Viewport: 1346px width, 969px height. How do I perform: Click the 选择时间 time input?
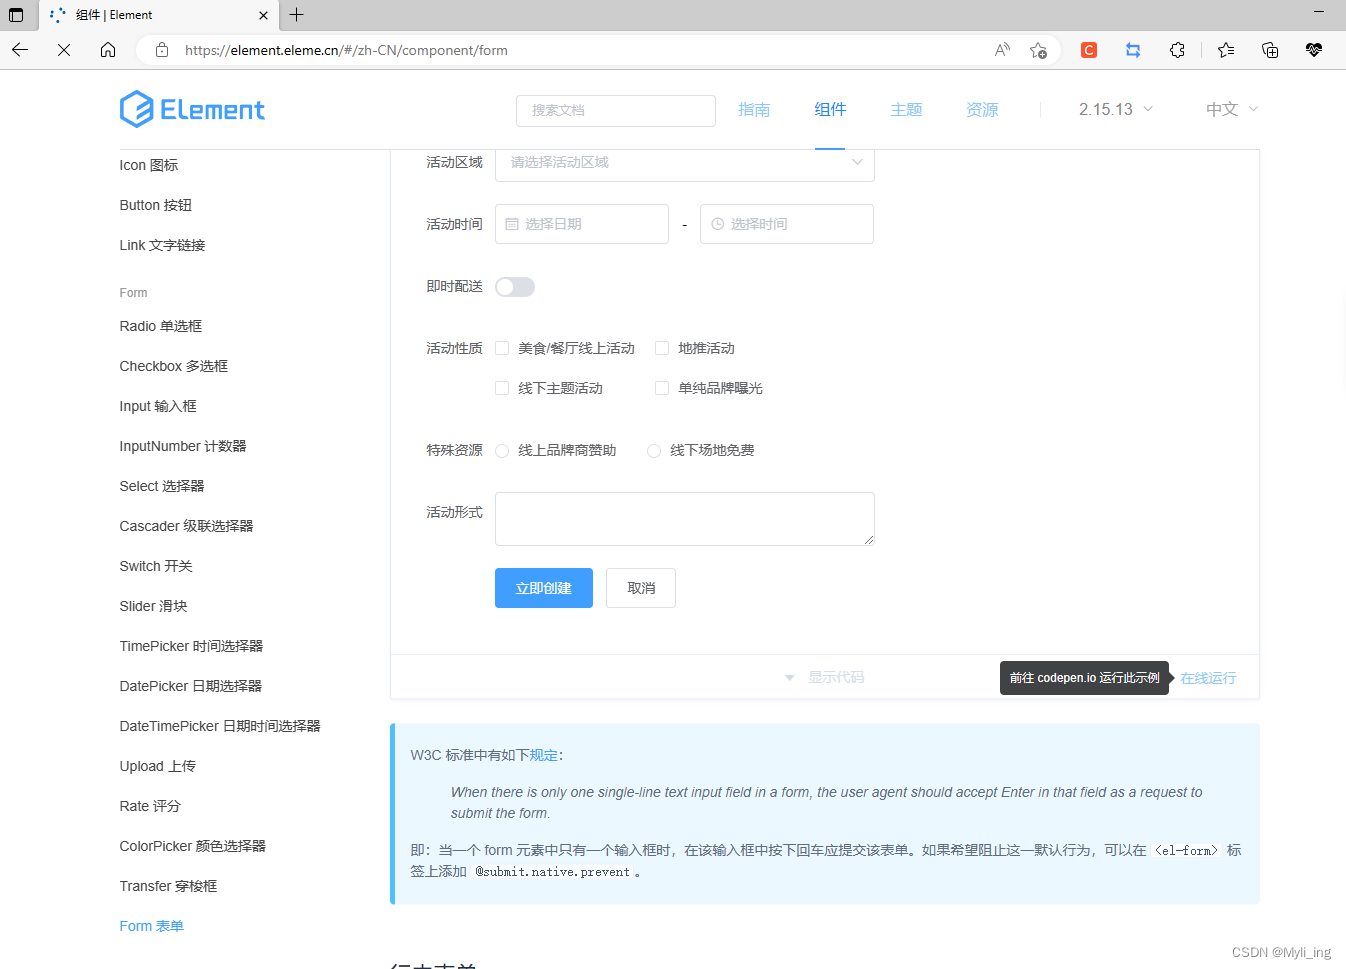[787, 224]
